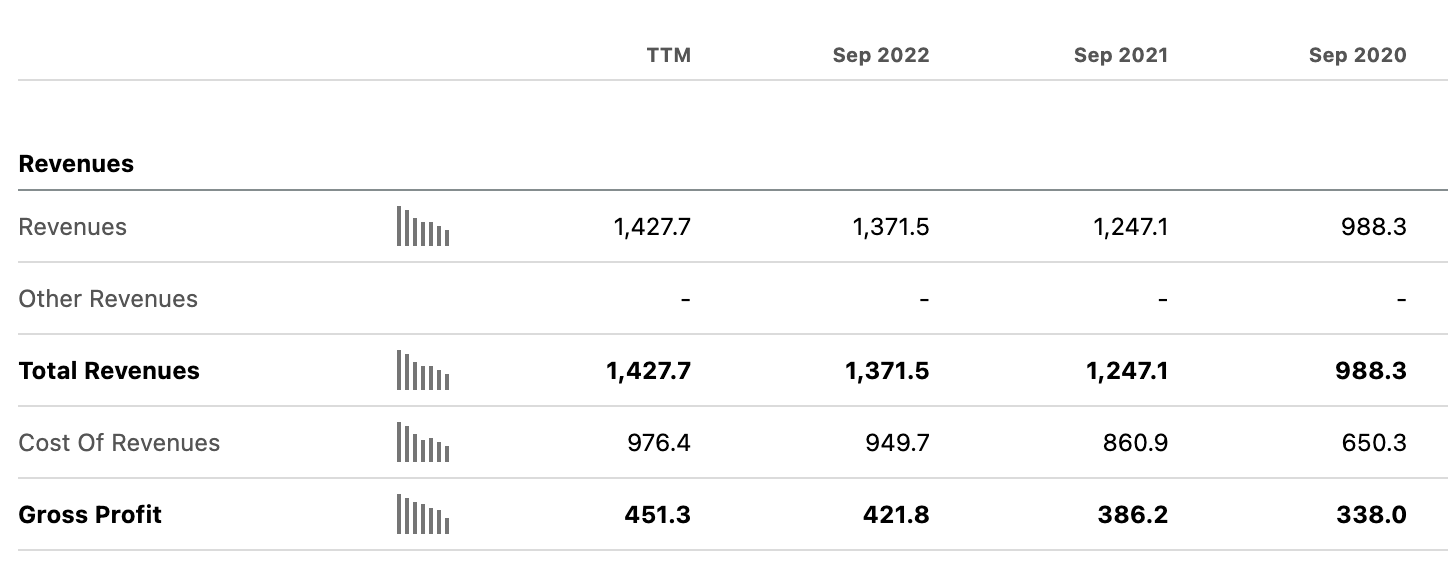Select Sep 2021 gross profit 386.2
Screen dimensions: 1448x580
(x=1135, y=515)
